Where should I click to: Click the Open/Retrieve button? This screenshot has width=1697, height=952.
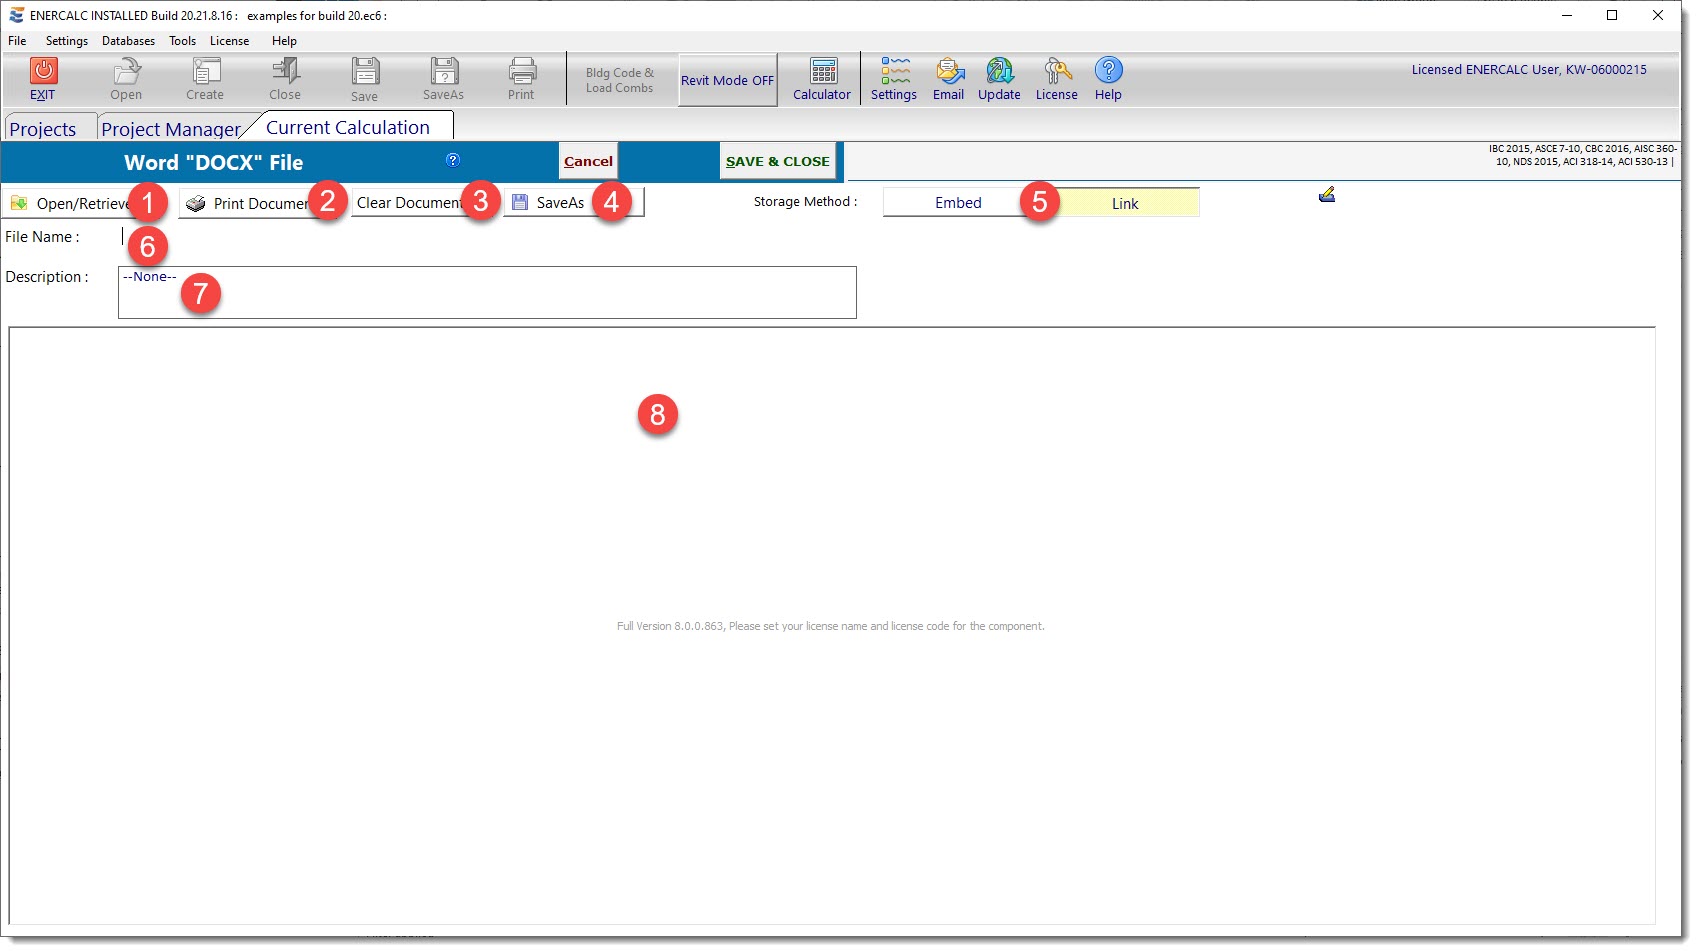coord(70,204)
